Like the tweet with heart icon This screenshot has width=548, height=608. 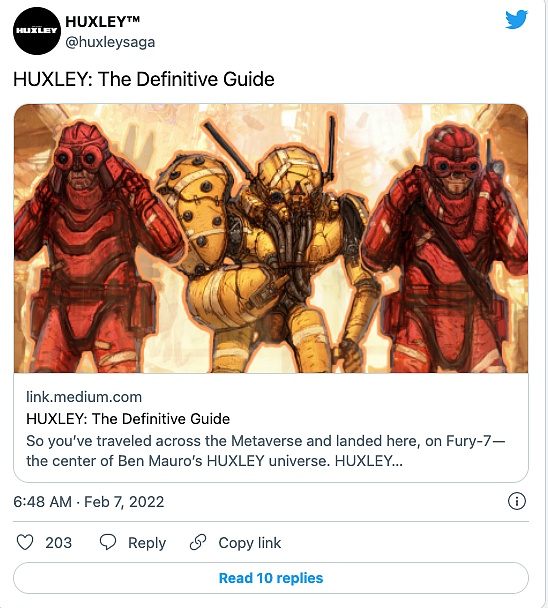tap(25, 542)
